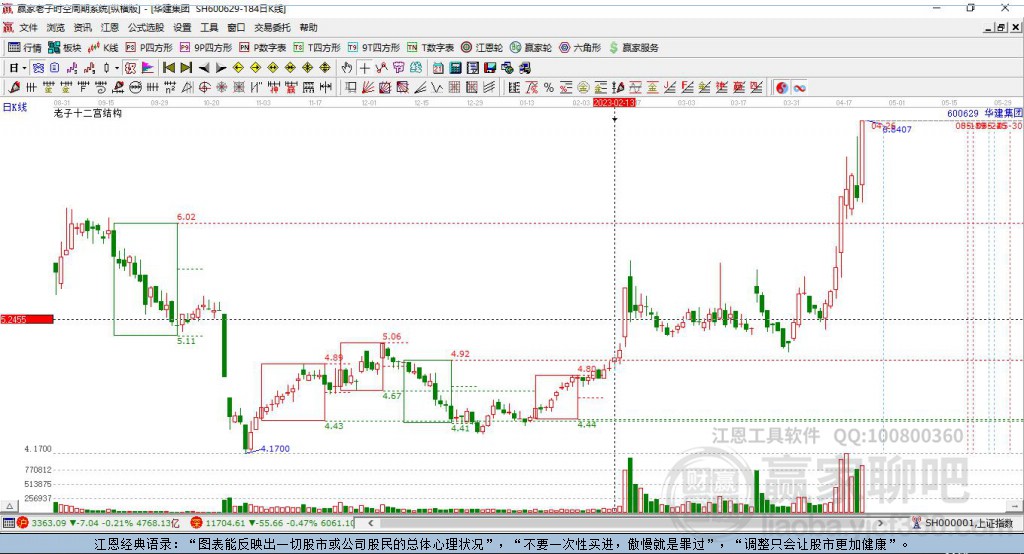Open the calendar date icon
Viewport: 1024px width, 554px height.
[x=438, y=68]
